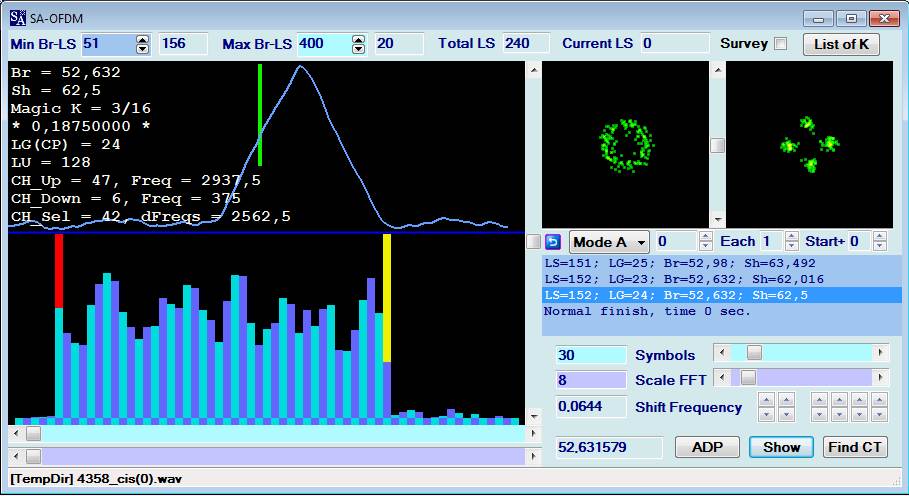
Task: Click left arrow of the lavender horizontal scrollbar
Action: pos(16,457)
